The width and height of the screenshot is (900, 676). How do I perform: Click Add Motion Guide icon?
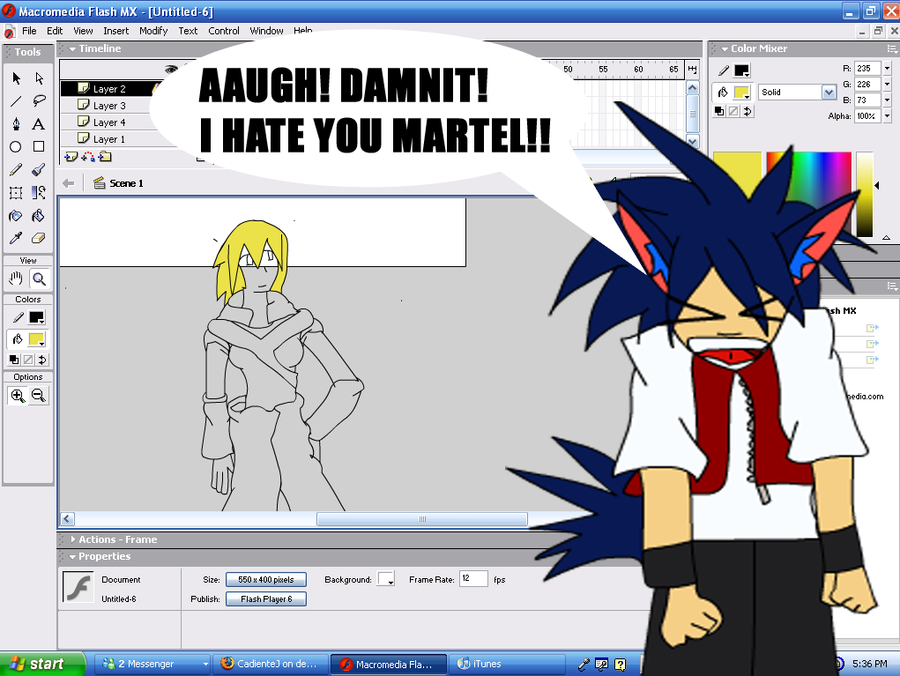click(x=88, y=157)
